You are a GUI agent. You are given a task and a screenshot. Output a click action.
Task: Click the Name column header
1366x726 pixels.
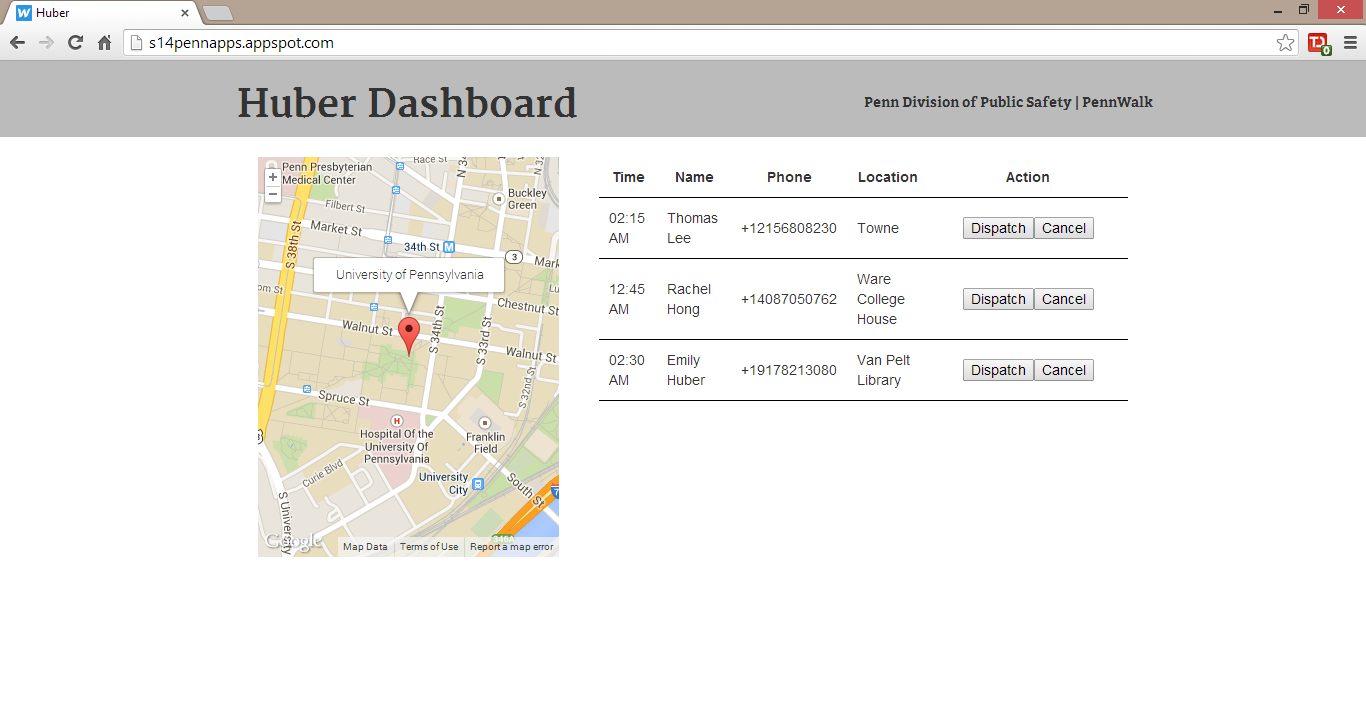tap(694, 177)
